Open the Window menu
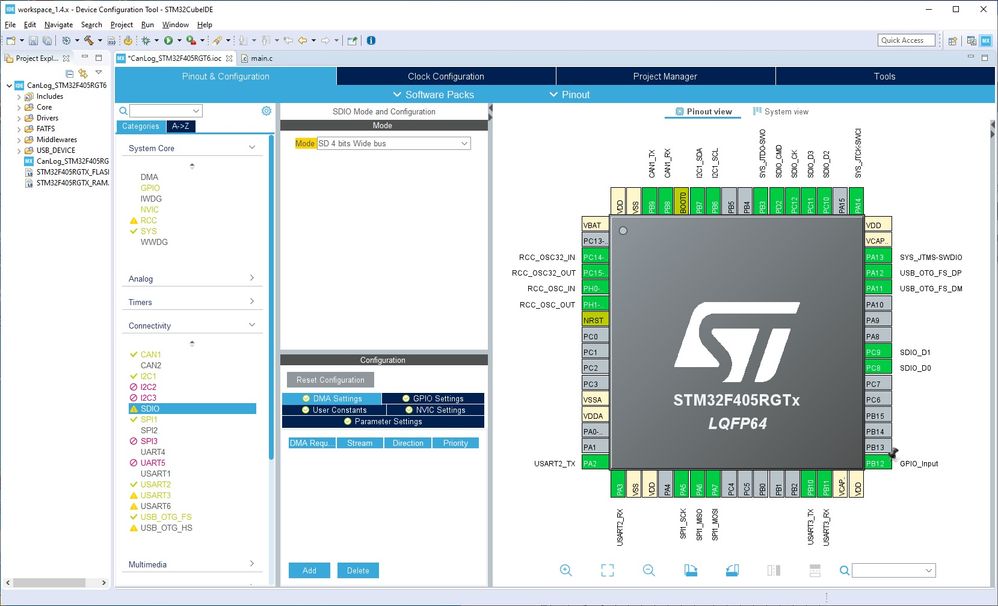Screen dimensions: 998x606 175,24
